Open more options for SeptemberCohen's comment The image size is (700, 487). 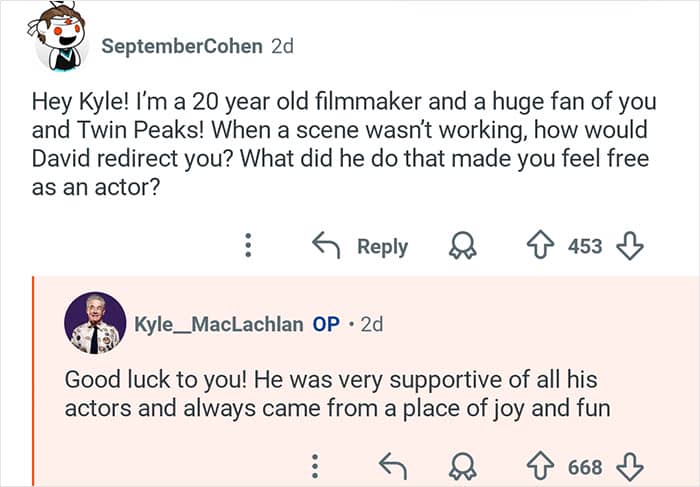click(250, 246)
